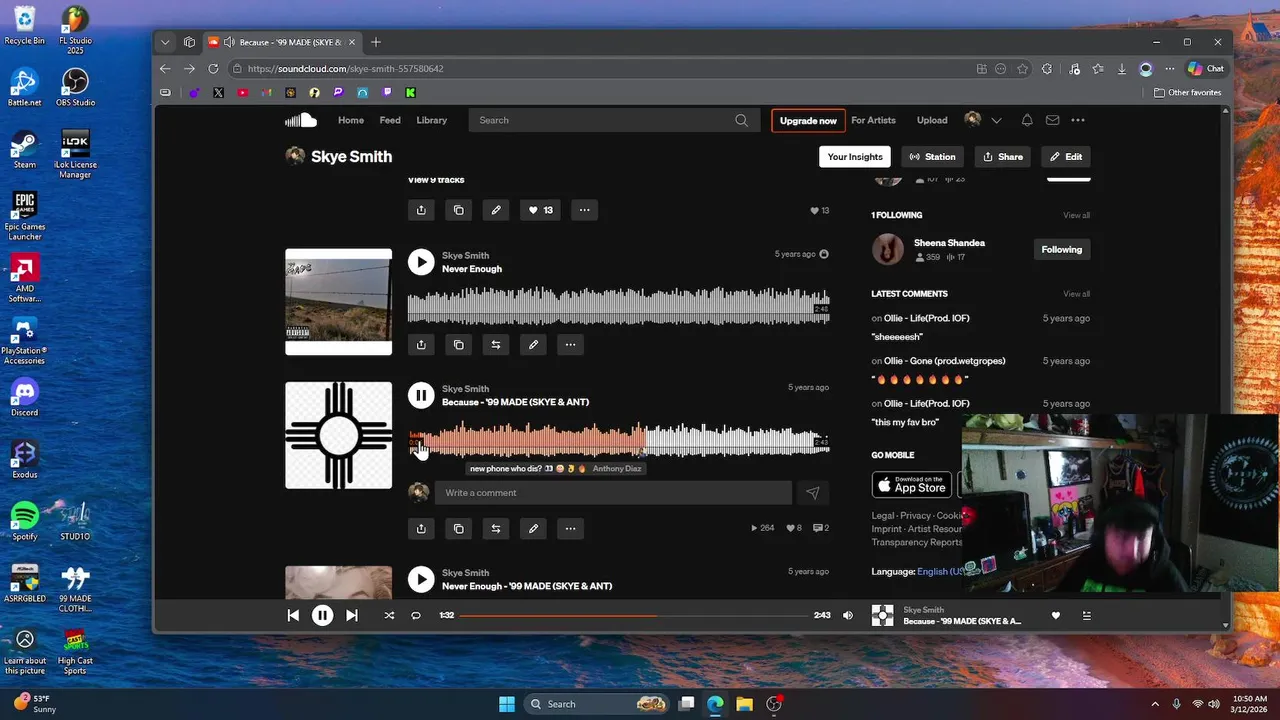Click Download on the App Store badge
The image size is (1280, 720).
(911, 484)
